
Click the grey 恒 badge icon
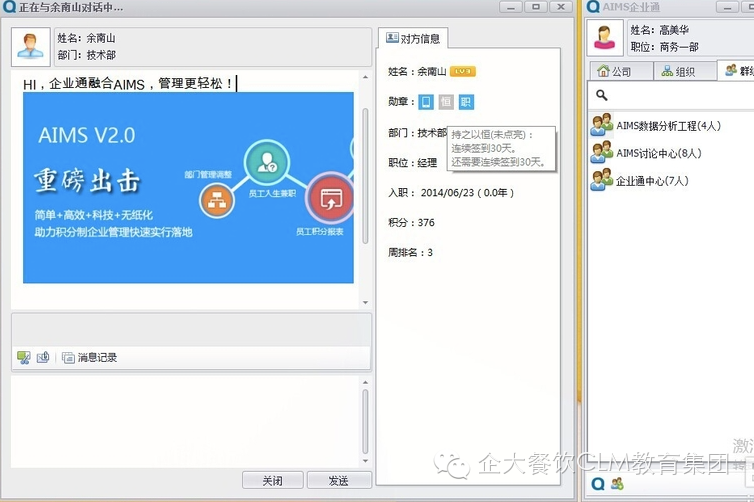[x=446, y=102]
